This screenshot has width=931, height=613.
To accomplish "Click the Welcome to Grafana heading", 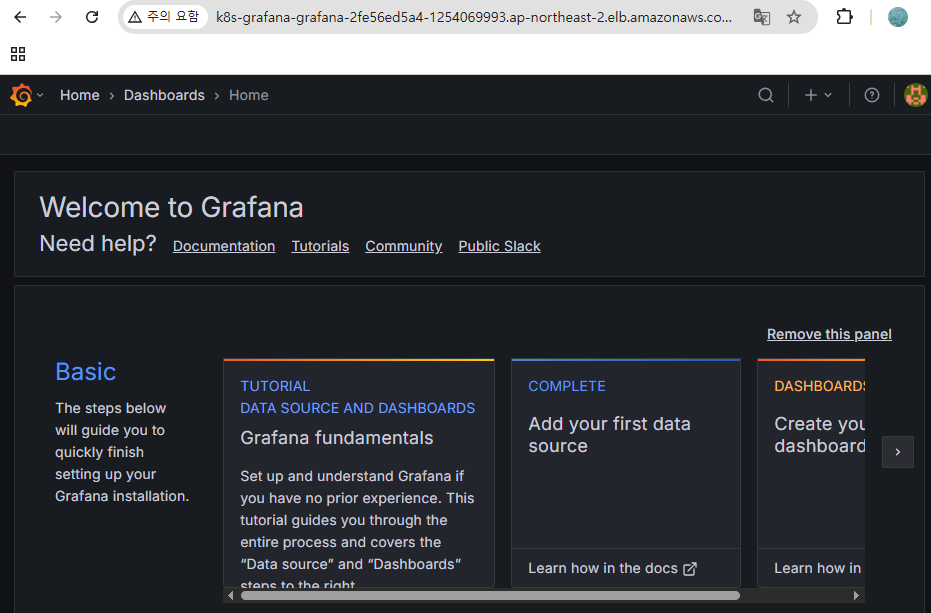I will [x=171, y=207].
